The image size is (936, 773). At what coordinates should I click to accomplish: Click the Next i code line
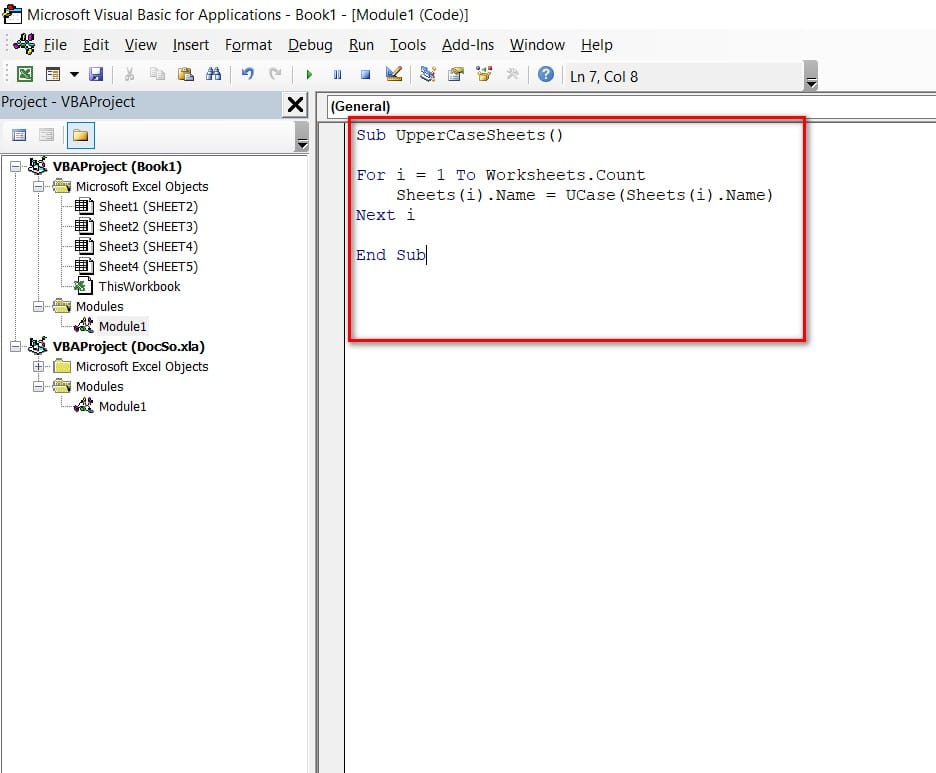click(385, 215)
